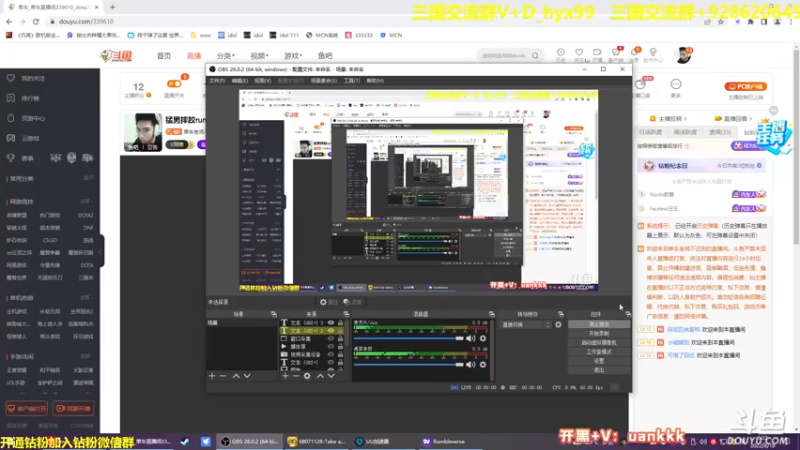Viewport: 800px width, 450px height.
Task: Open 排行榜 ranking in Douyu sidebar
Action: (30, 98)
